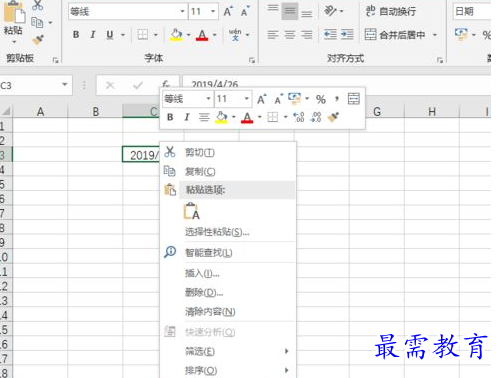Choose Copy (复制) from context menu

(228, 171)
